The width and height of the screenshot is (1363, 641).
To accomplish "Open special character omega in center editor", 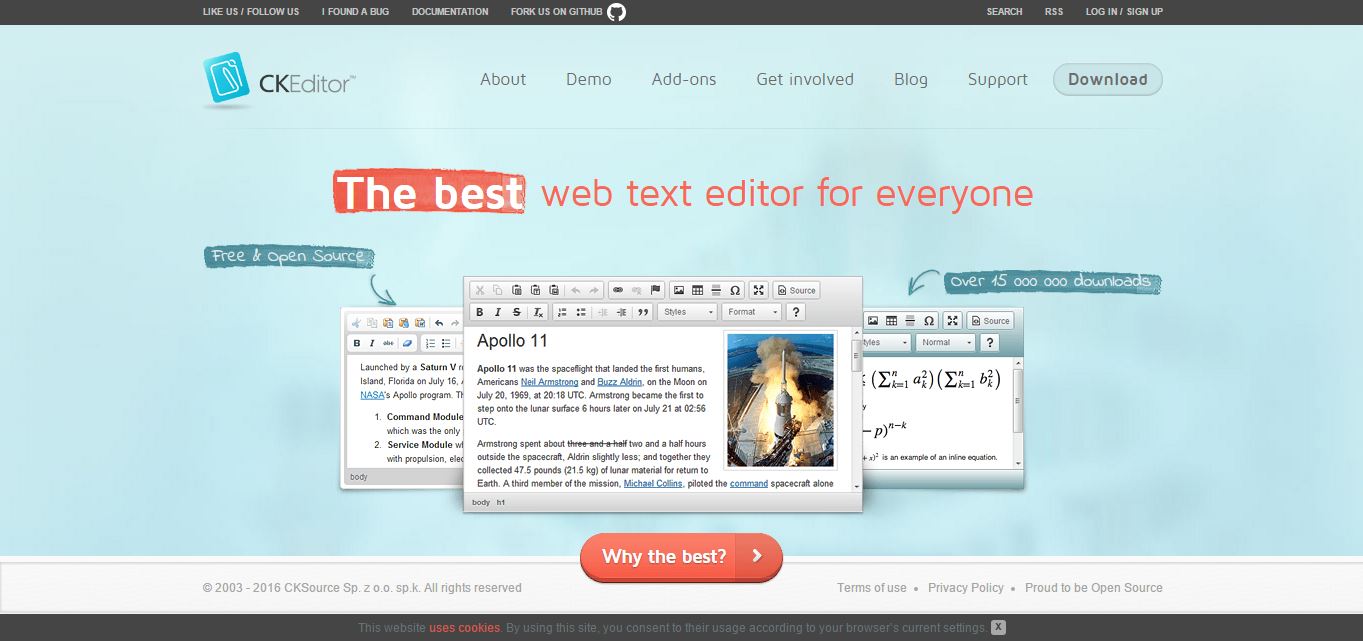I will point(735,290).
